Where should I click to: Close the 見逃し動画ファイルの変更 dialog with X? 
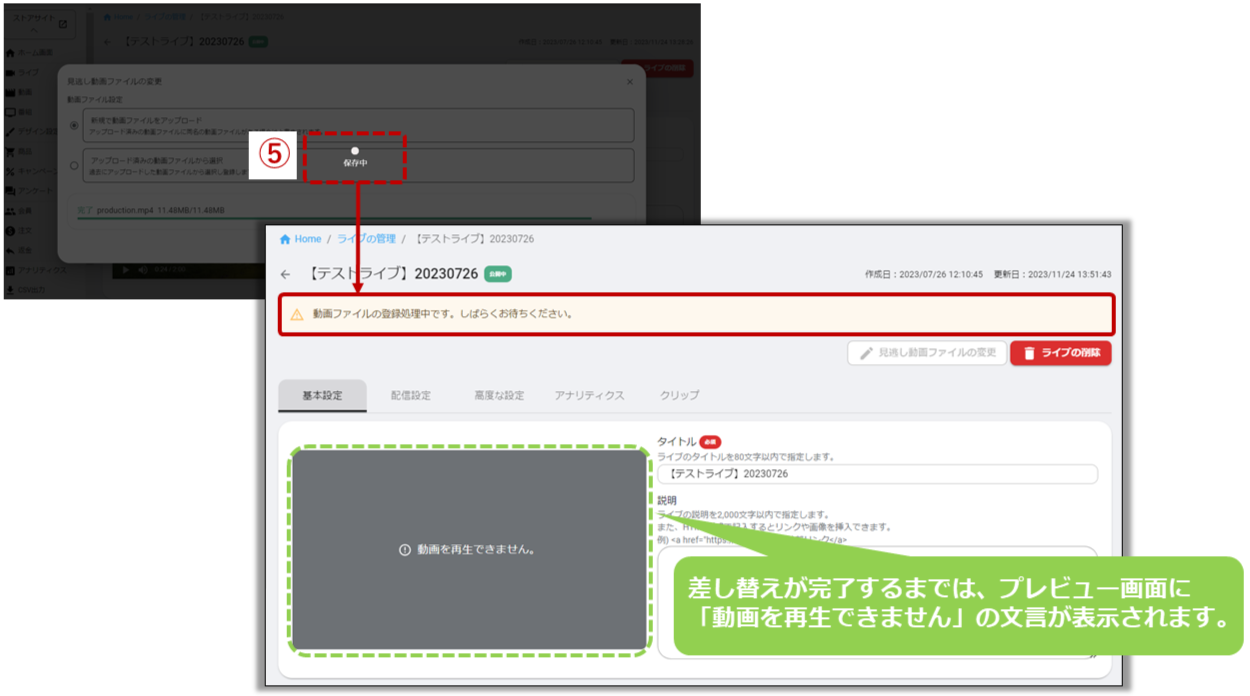tap(629, 82)
